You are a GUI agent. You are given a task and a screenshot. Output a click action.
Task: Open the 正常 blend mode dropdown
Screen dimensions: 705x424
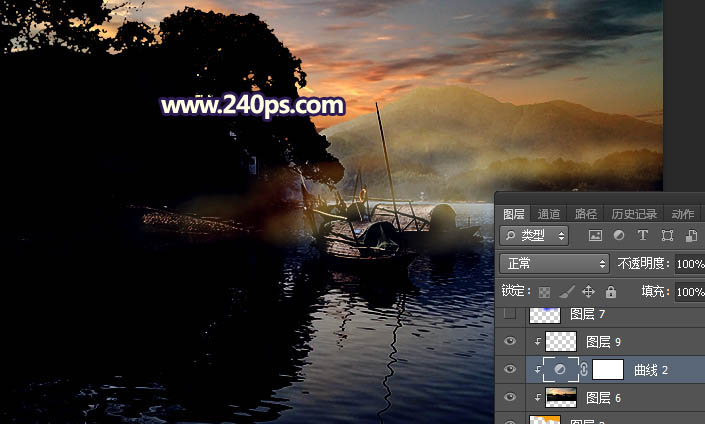[554, 264]
